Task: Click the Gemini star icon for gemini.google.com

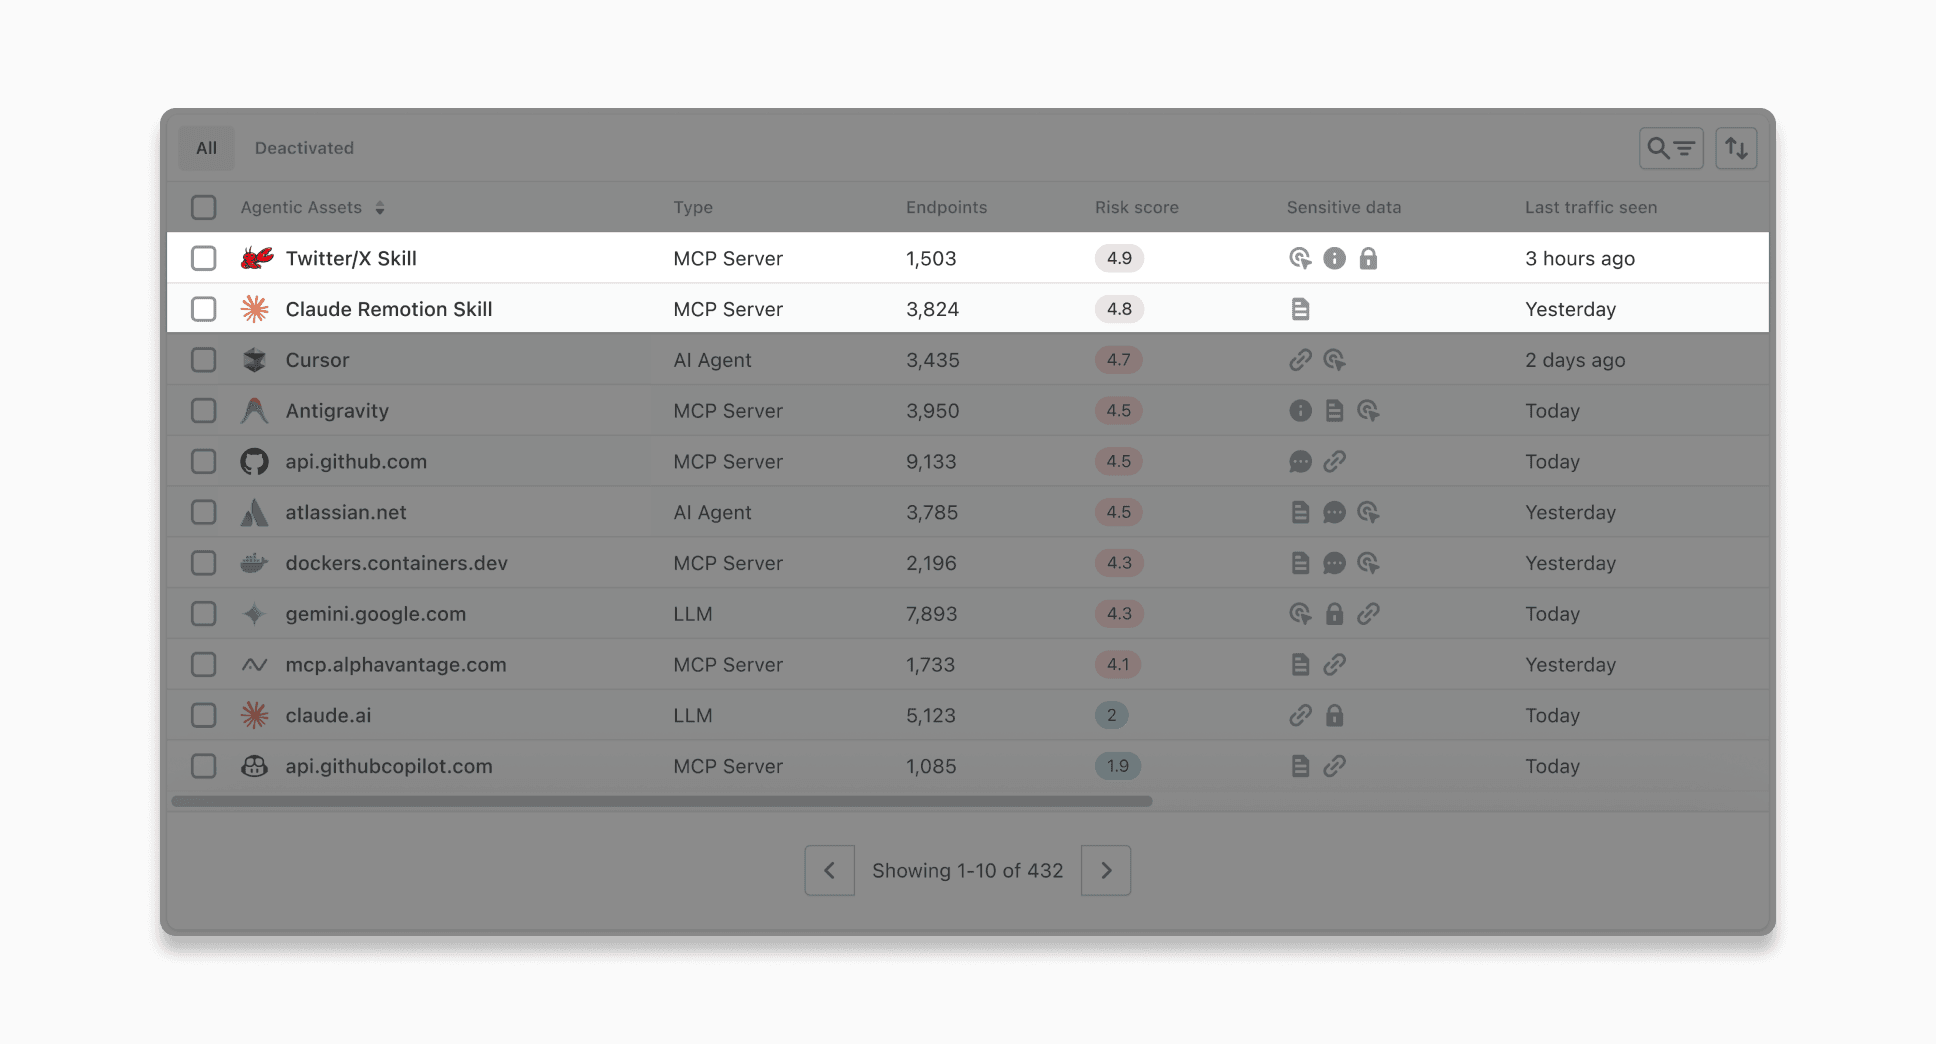Action: [254, 613]
